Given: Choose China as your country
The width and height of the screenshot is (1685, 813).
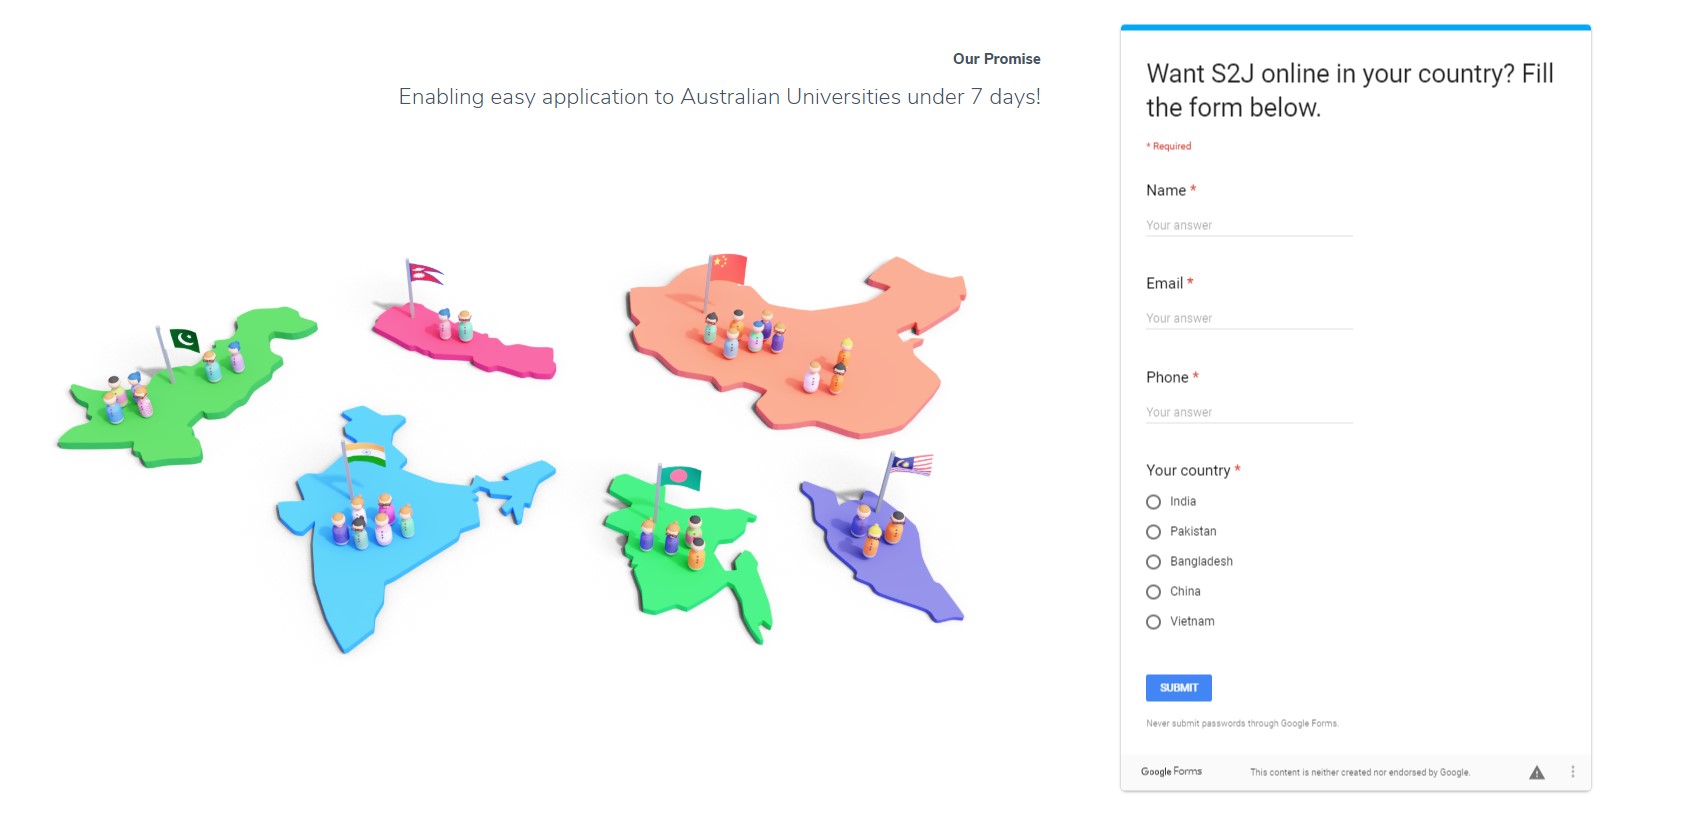Looking at the screenshot, I should point(1153,592).
